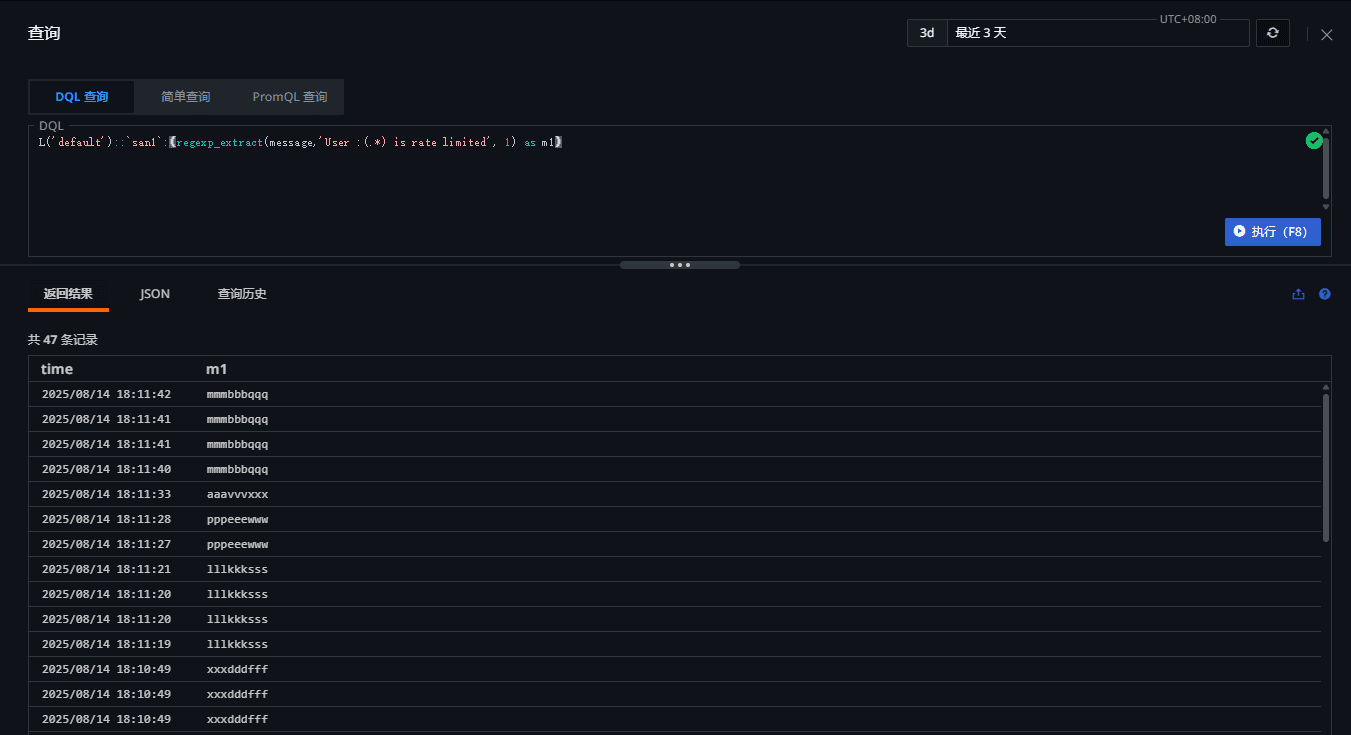Click the results table vertical scrollbar
Viewport: 1351px width, 735px height.
pyautogui.click(x=1326, y=468)
